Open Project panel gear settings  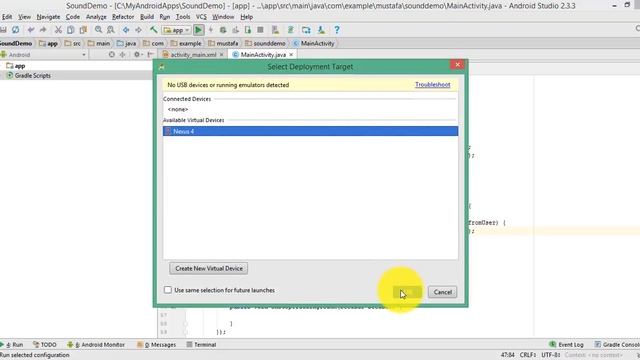[x=137, y=54]
